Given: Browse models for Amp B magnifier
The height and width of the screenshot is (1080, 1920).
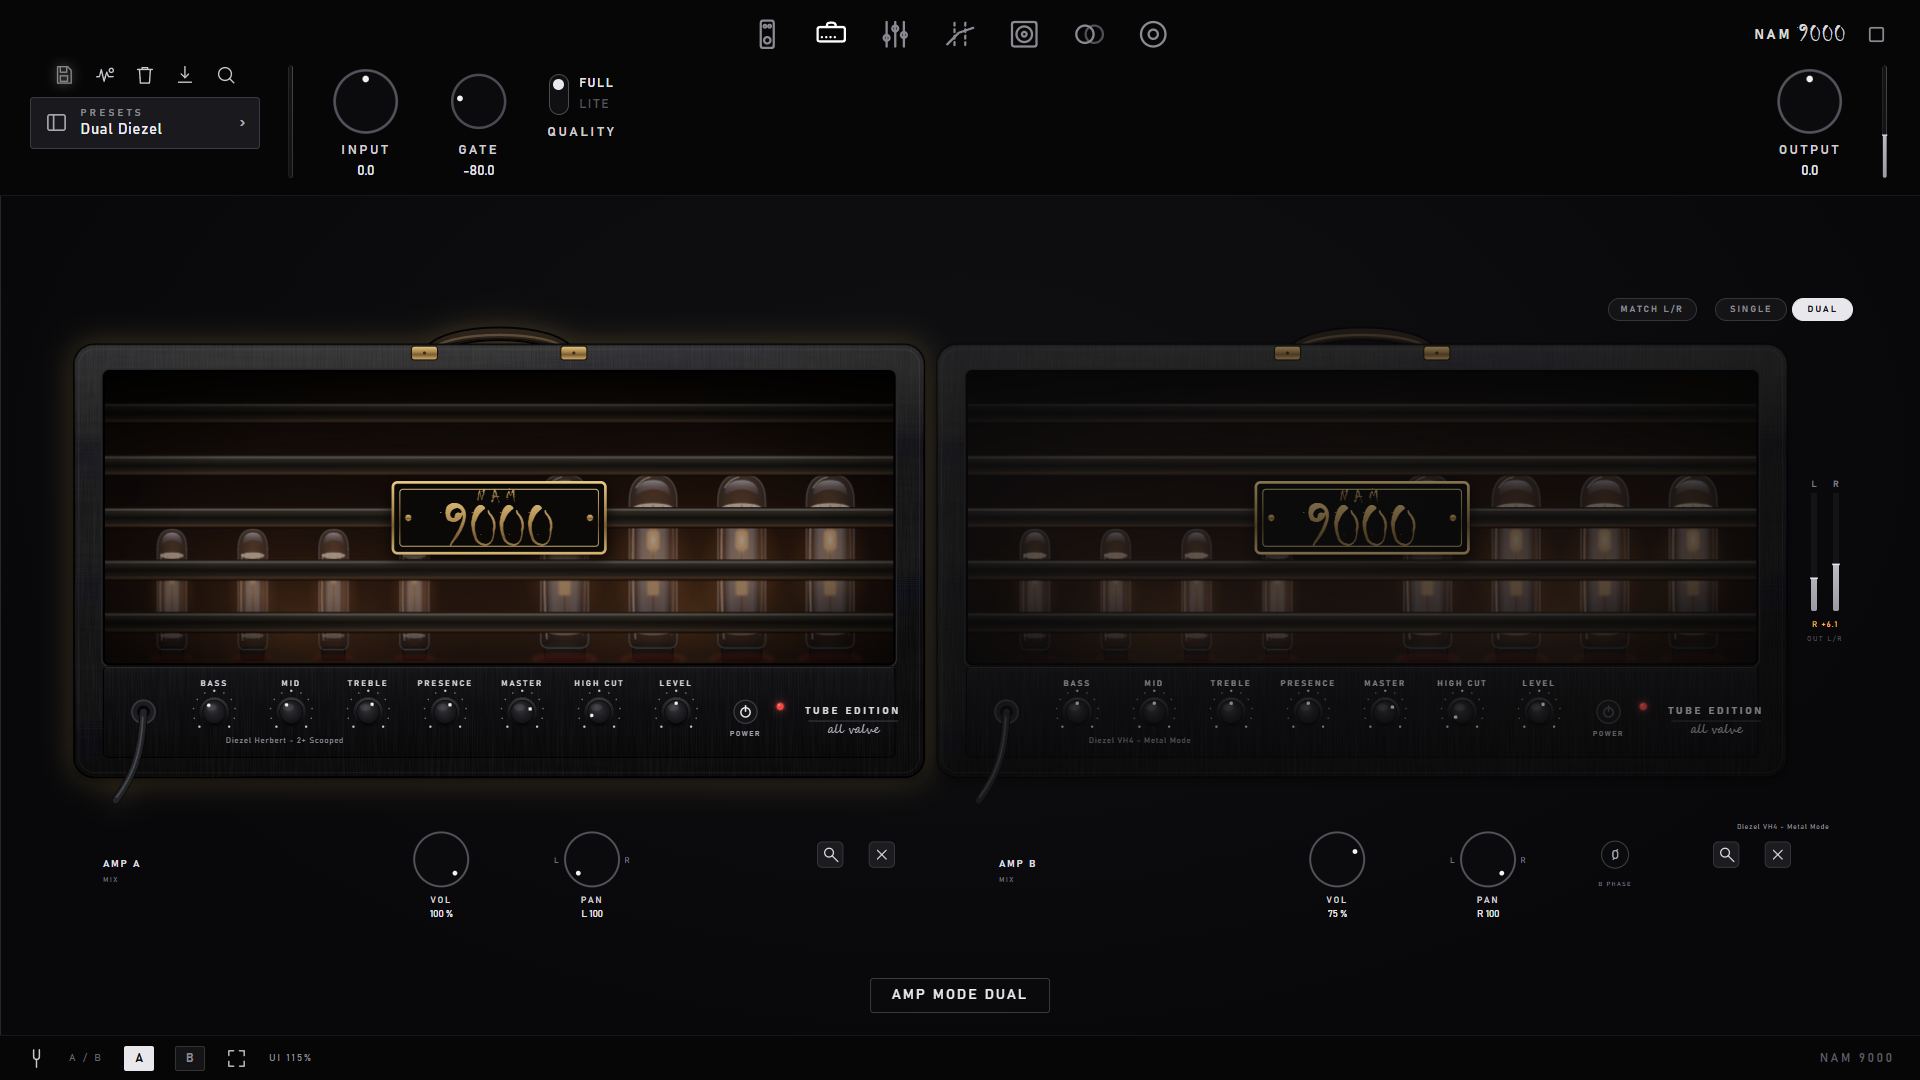Looking at the screenshot, I should click(1726, 855).
